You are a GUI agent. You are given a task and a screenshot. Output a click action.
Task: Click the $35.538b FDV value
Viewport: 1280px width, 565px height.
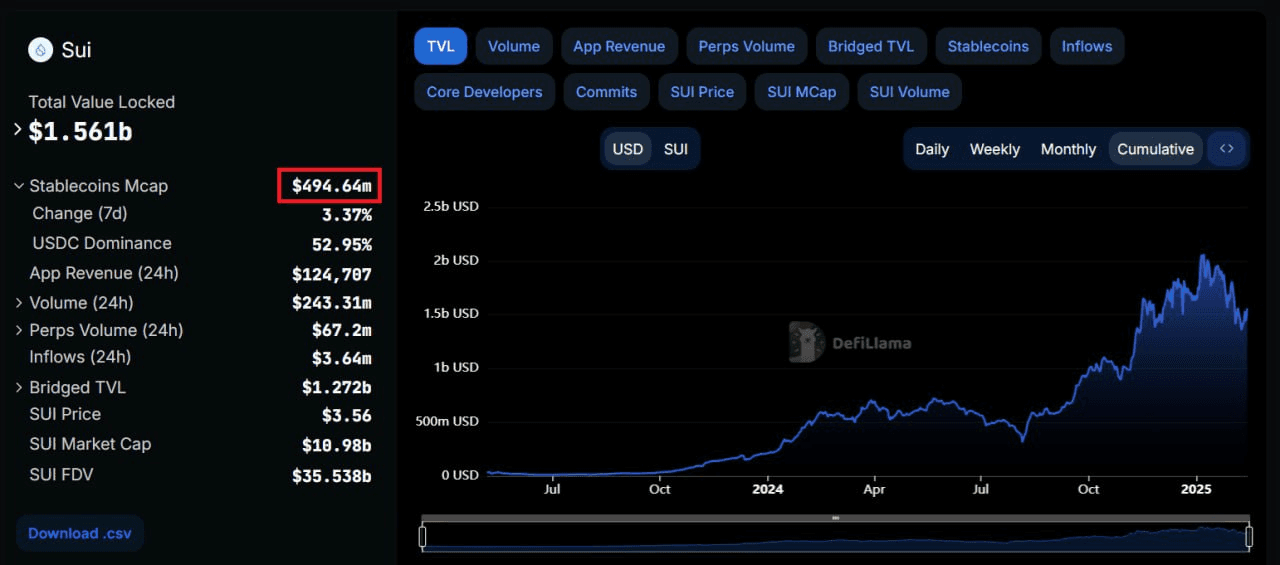pyautogui.click(x=332, y=476)
